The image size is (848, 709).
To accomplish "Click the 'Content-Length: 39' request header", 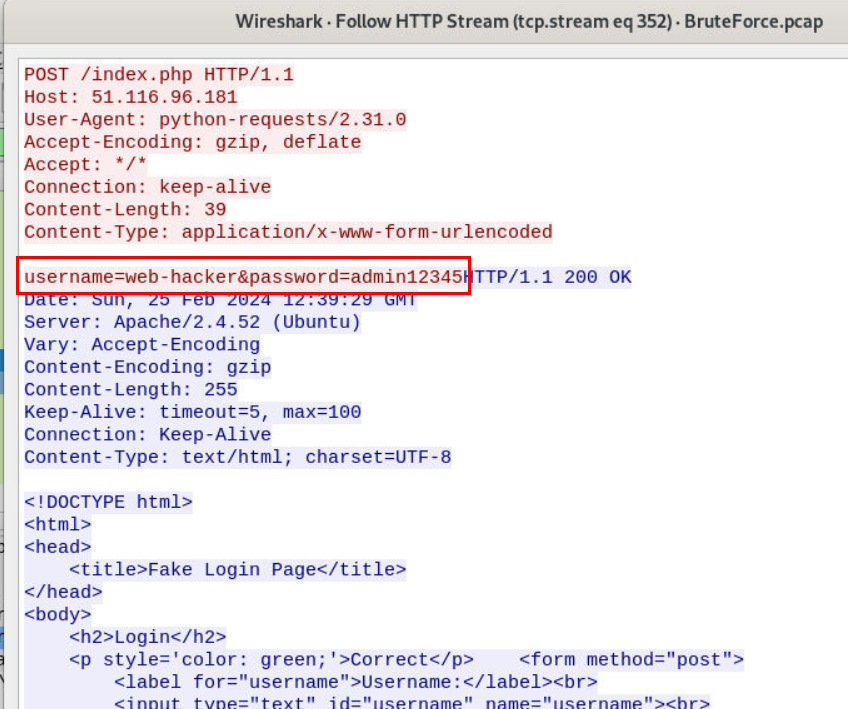I will [125, 209].
